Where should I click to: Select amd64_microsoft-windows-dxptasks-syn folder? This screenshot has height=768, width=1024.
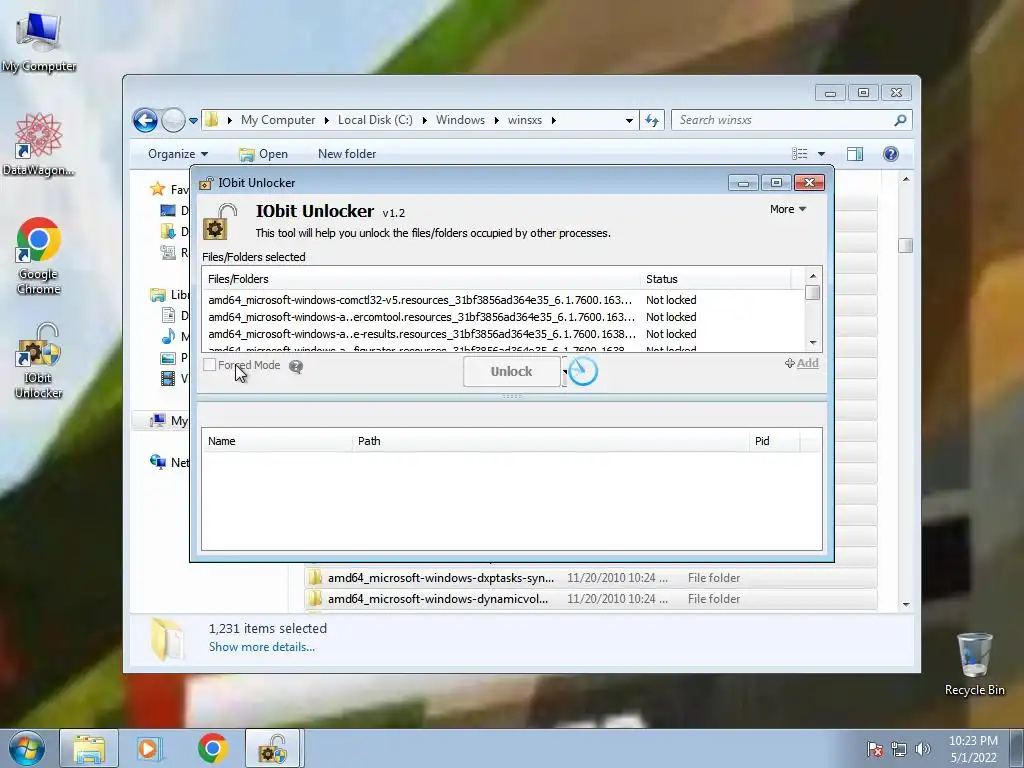[591, 578]
